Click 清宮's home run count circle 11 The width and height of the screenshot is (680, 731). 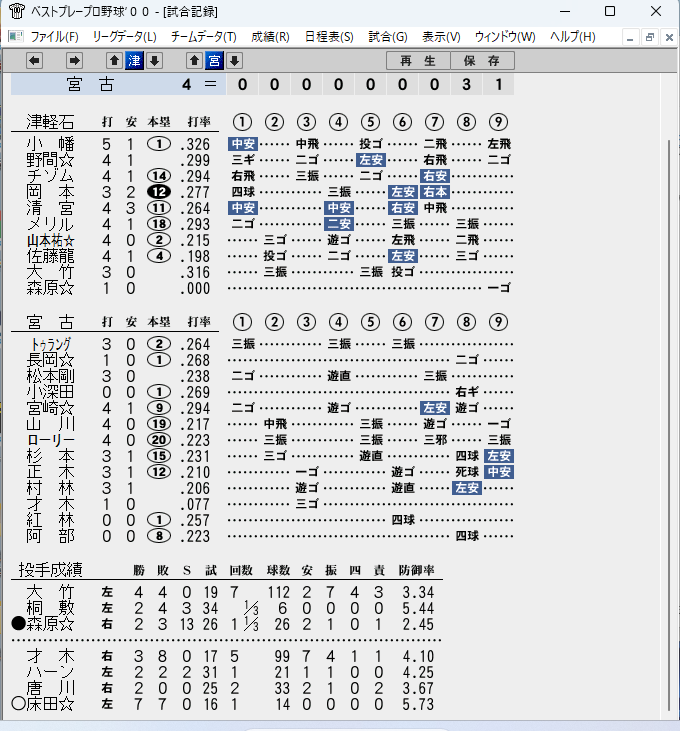[159, 208]
